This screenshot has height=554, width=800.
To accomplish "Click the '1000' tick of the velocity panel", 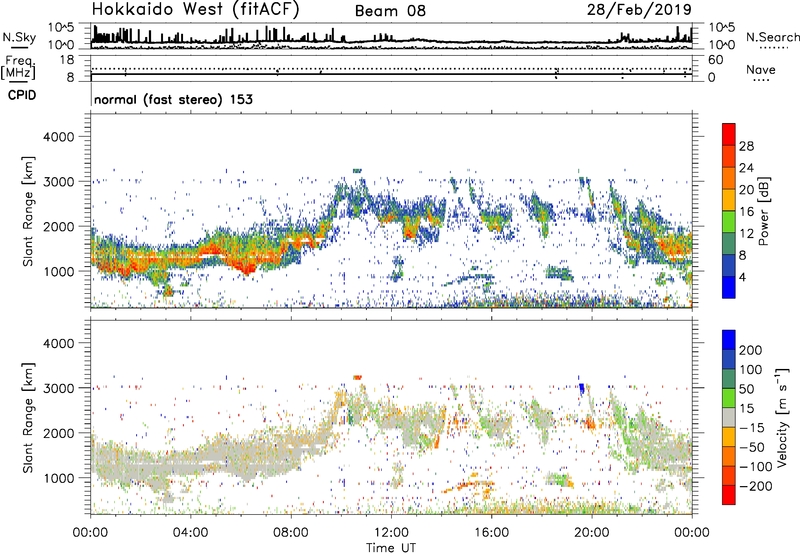I will (x=59, y=478).
